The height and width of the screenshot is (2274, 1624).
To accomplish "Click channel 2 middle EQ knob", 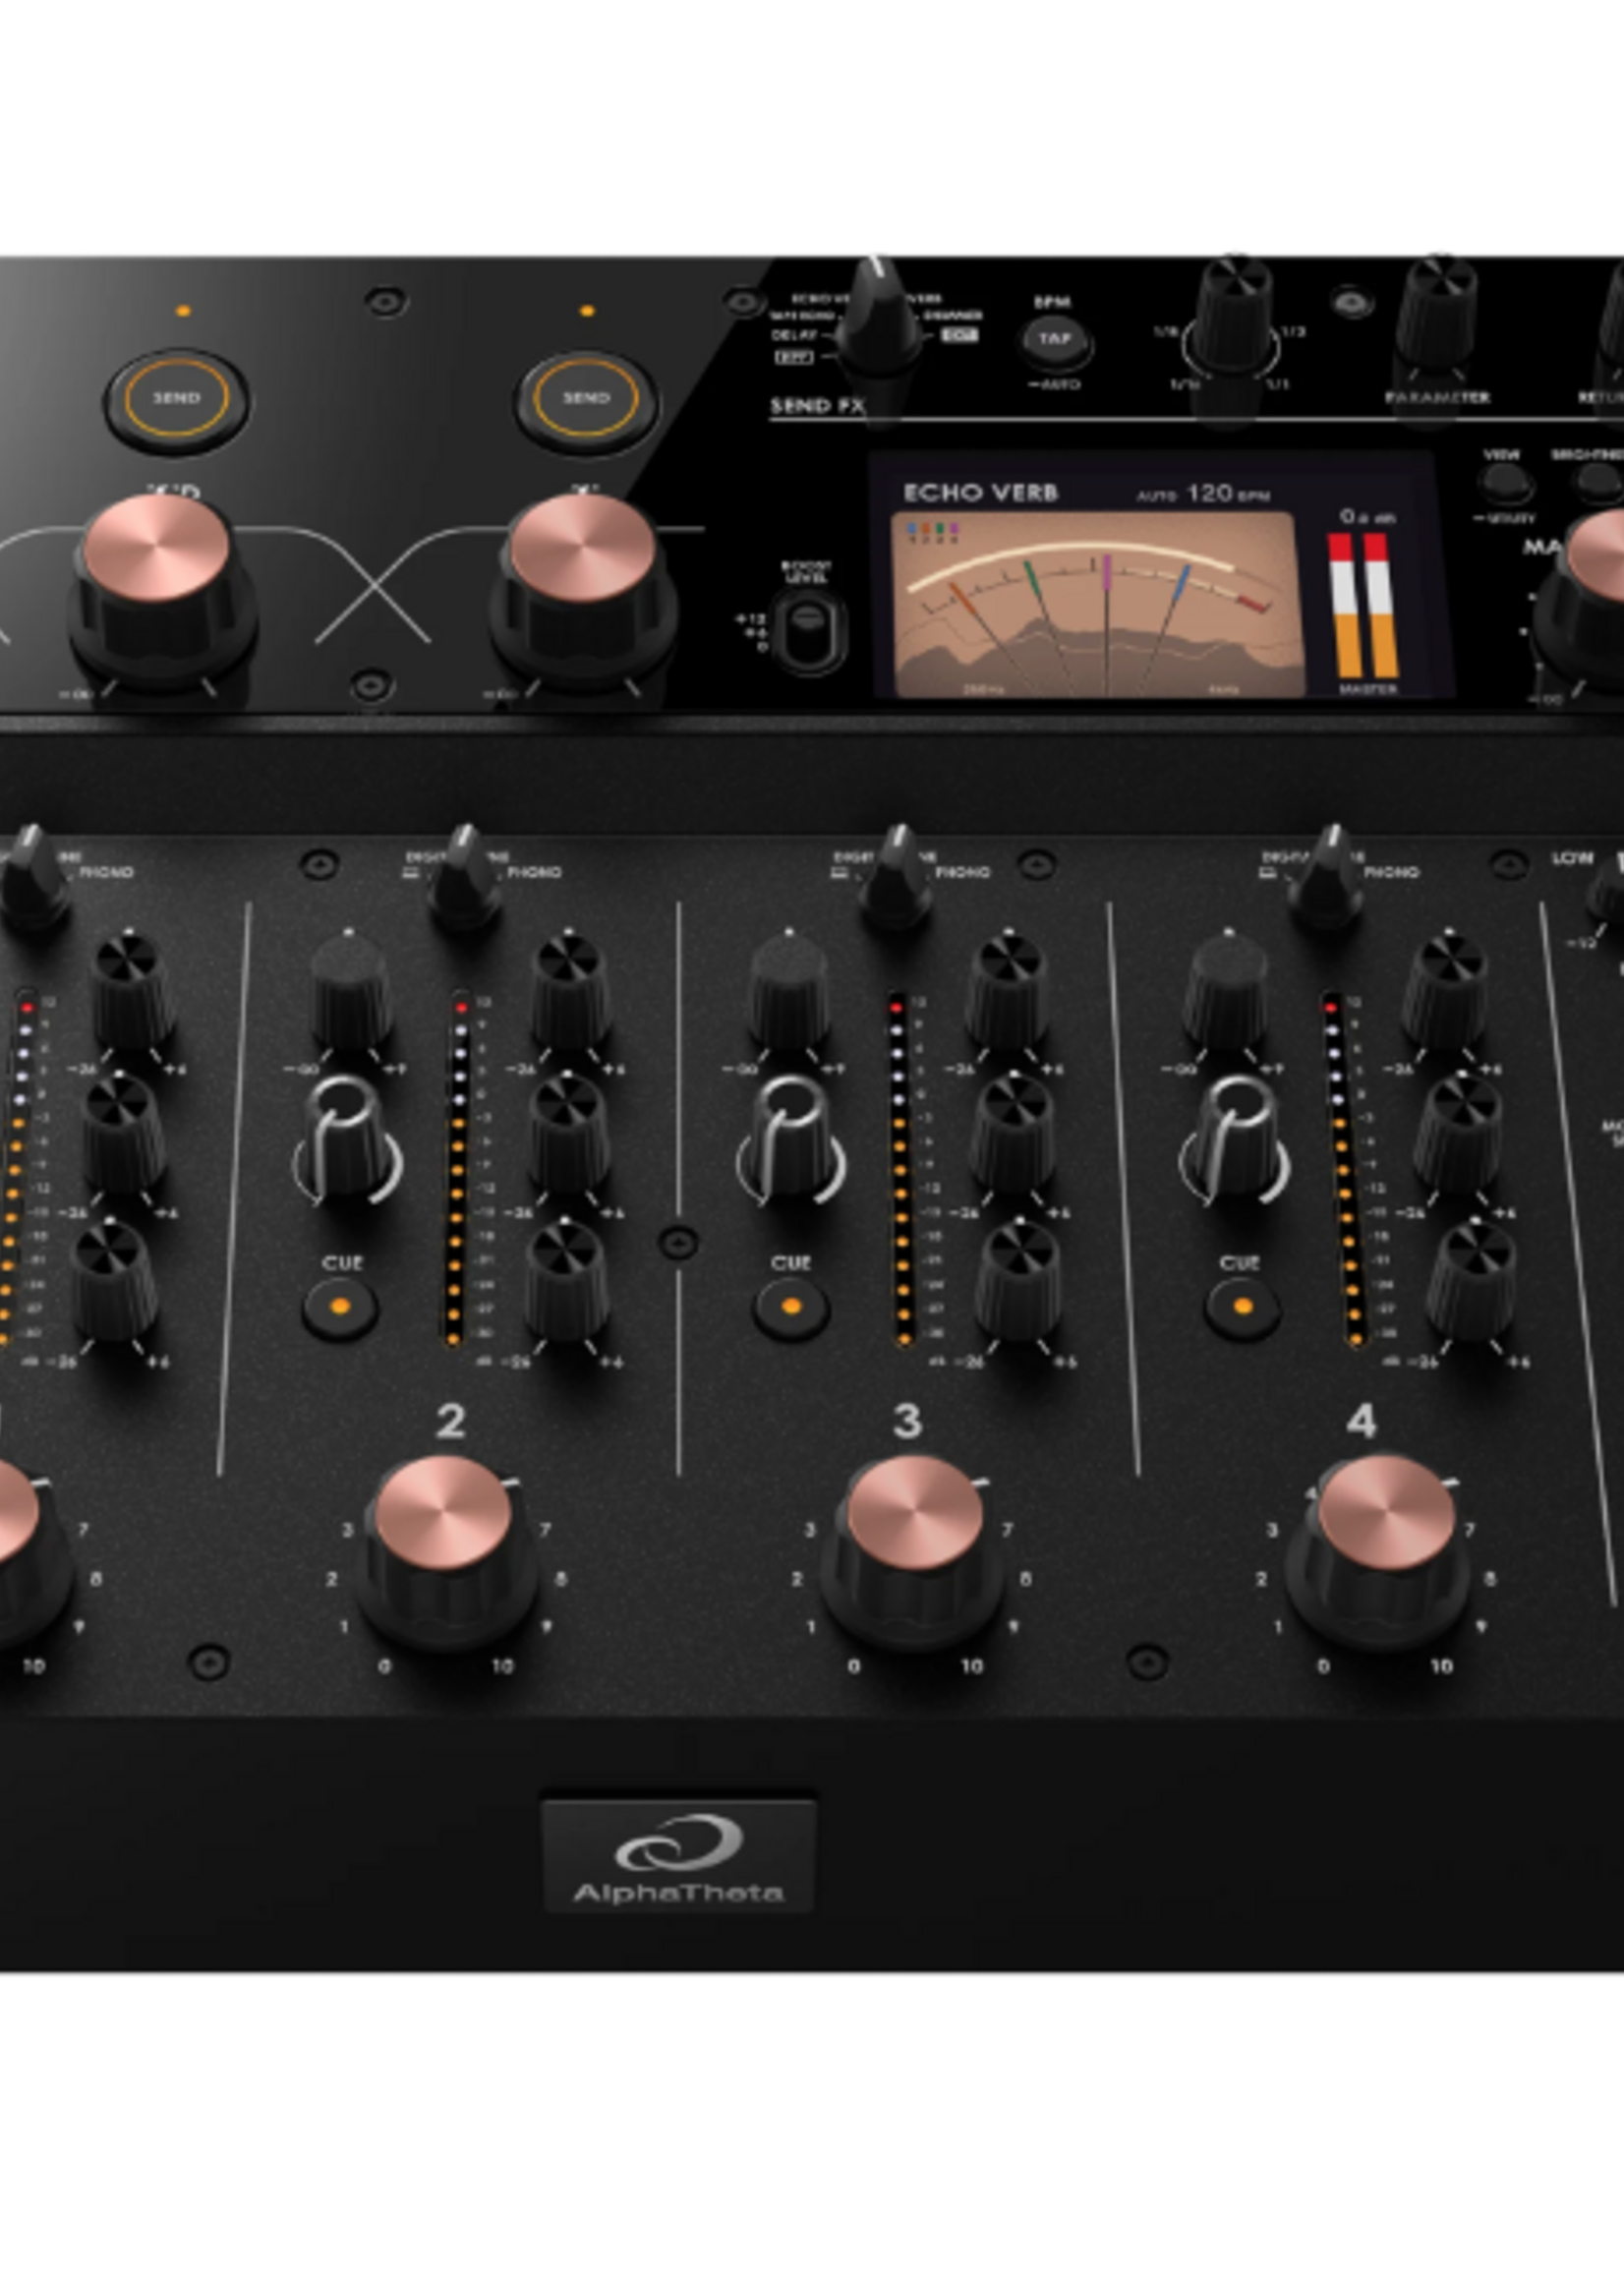I will [x=570, y=1134].
